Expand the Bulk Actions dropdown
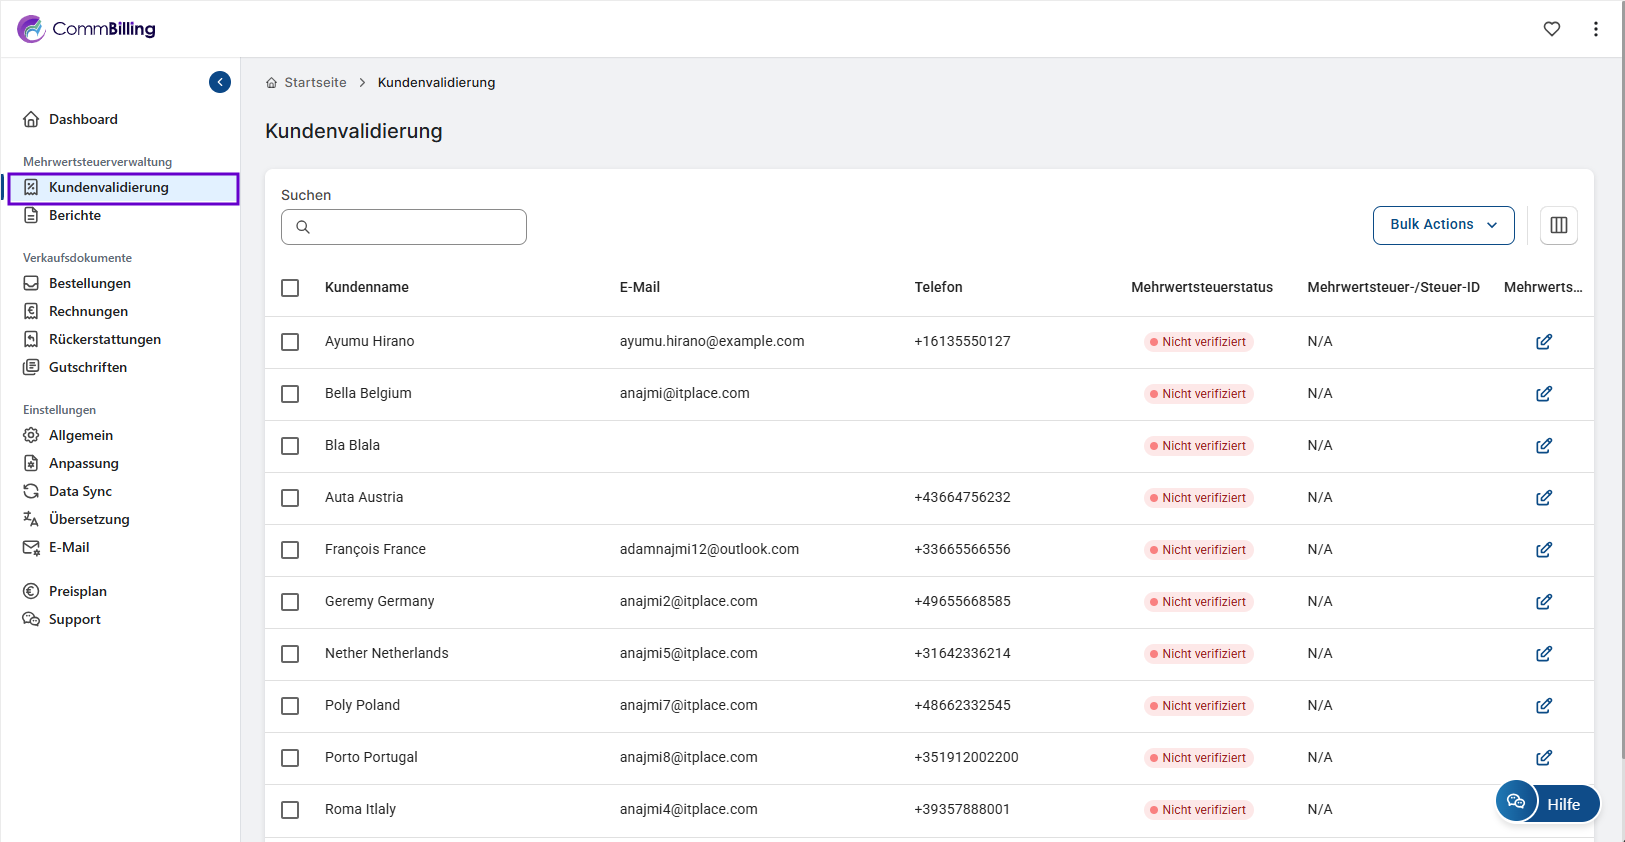Screen dimensions: 1625x842 pyautogui.click(x=1442, y=225)
